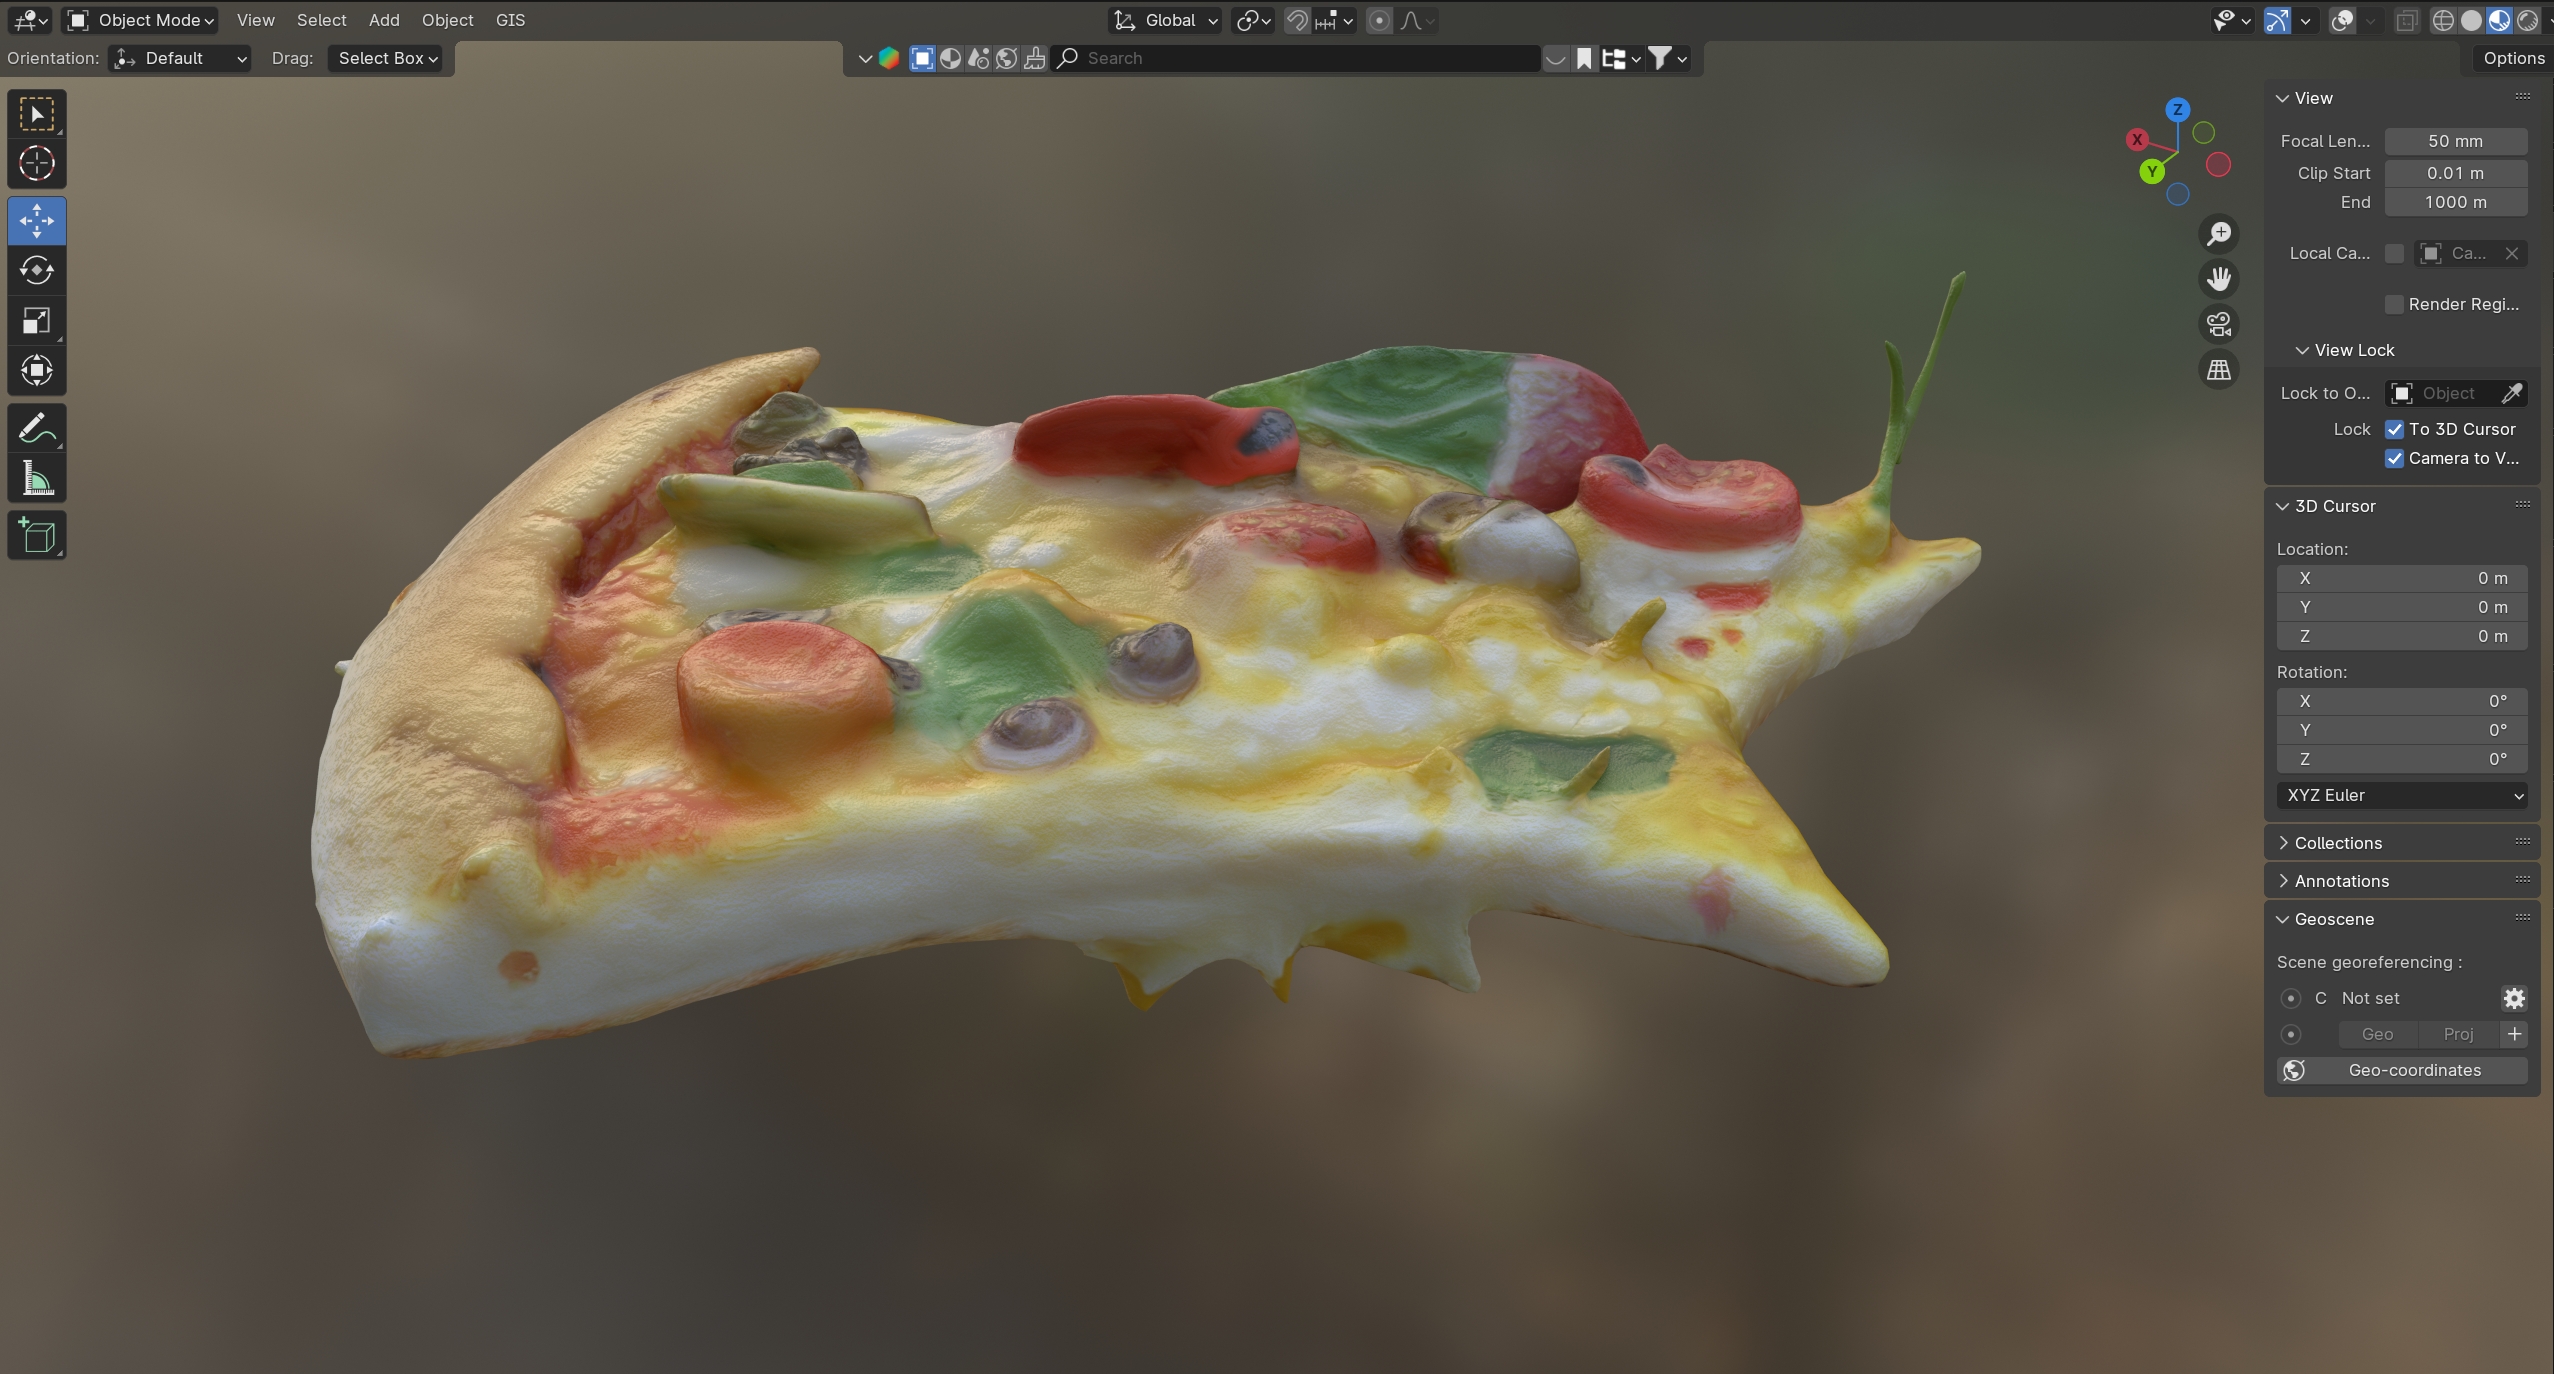Uncheck Lock To 3D Cursor
This screenshot has width=2554, height=1374.
[x=2394, y=430]
